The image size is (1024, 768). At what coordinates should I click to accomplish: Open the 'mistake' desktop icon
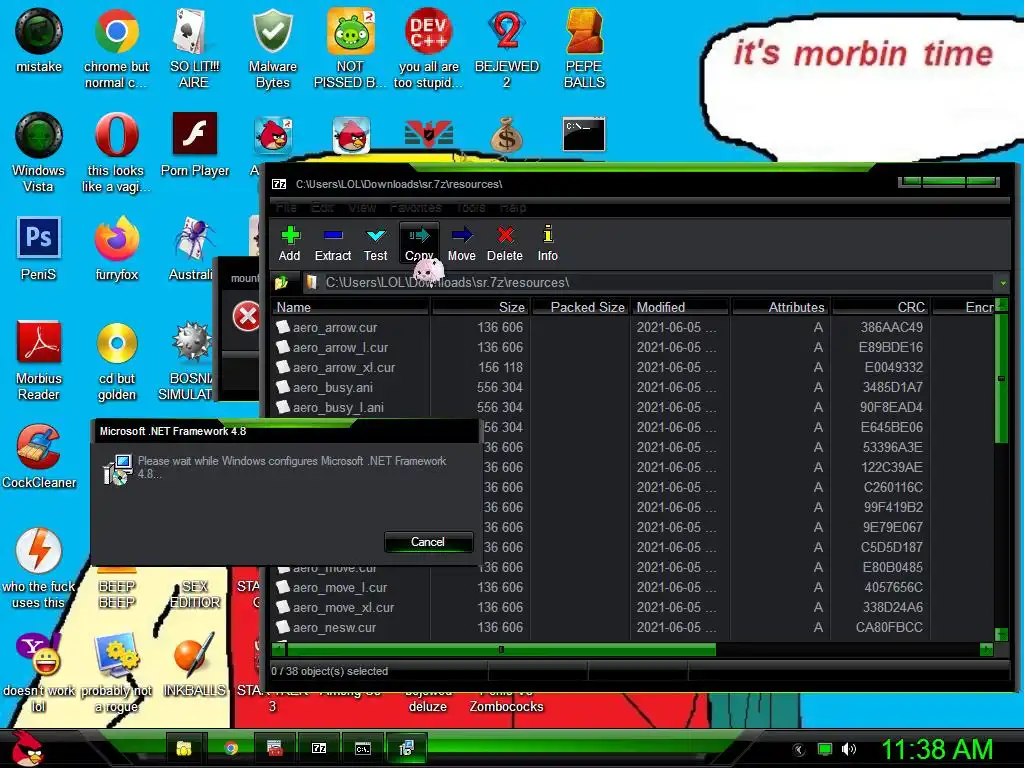[x=39, y=40]
